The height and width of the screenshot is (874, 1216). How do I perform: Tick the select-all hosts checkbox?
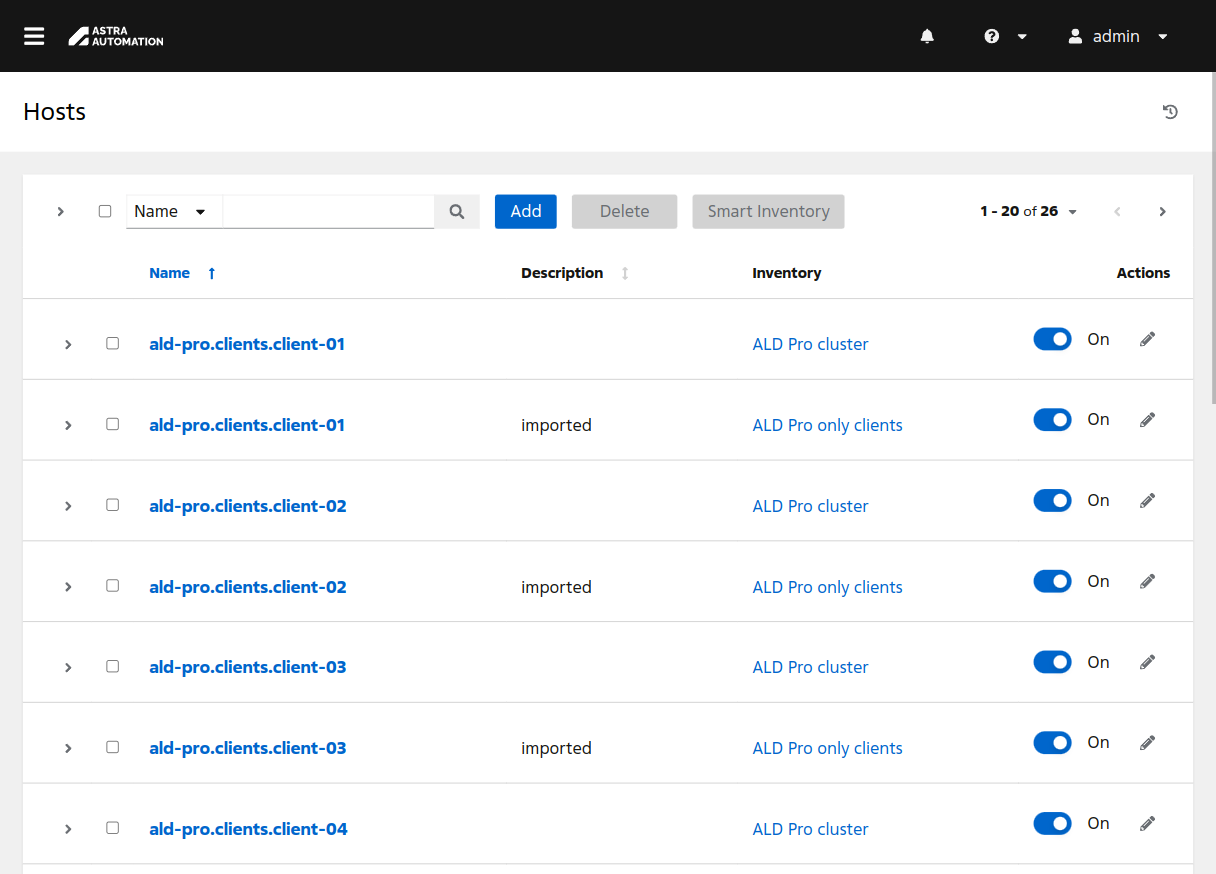(x=105, y=211)
